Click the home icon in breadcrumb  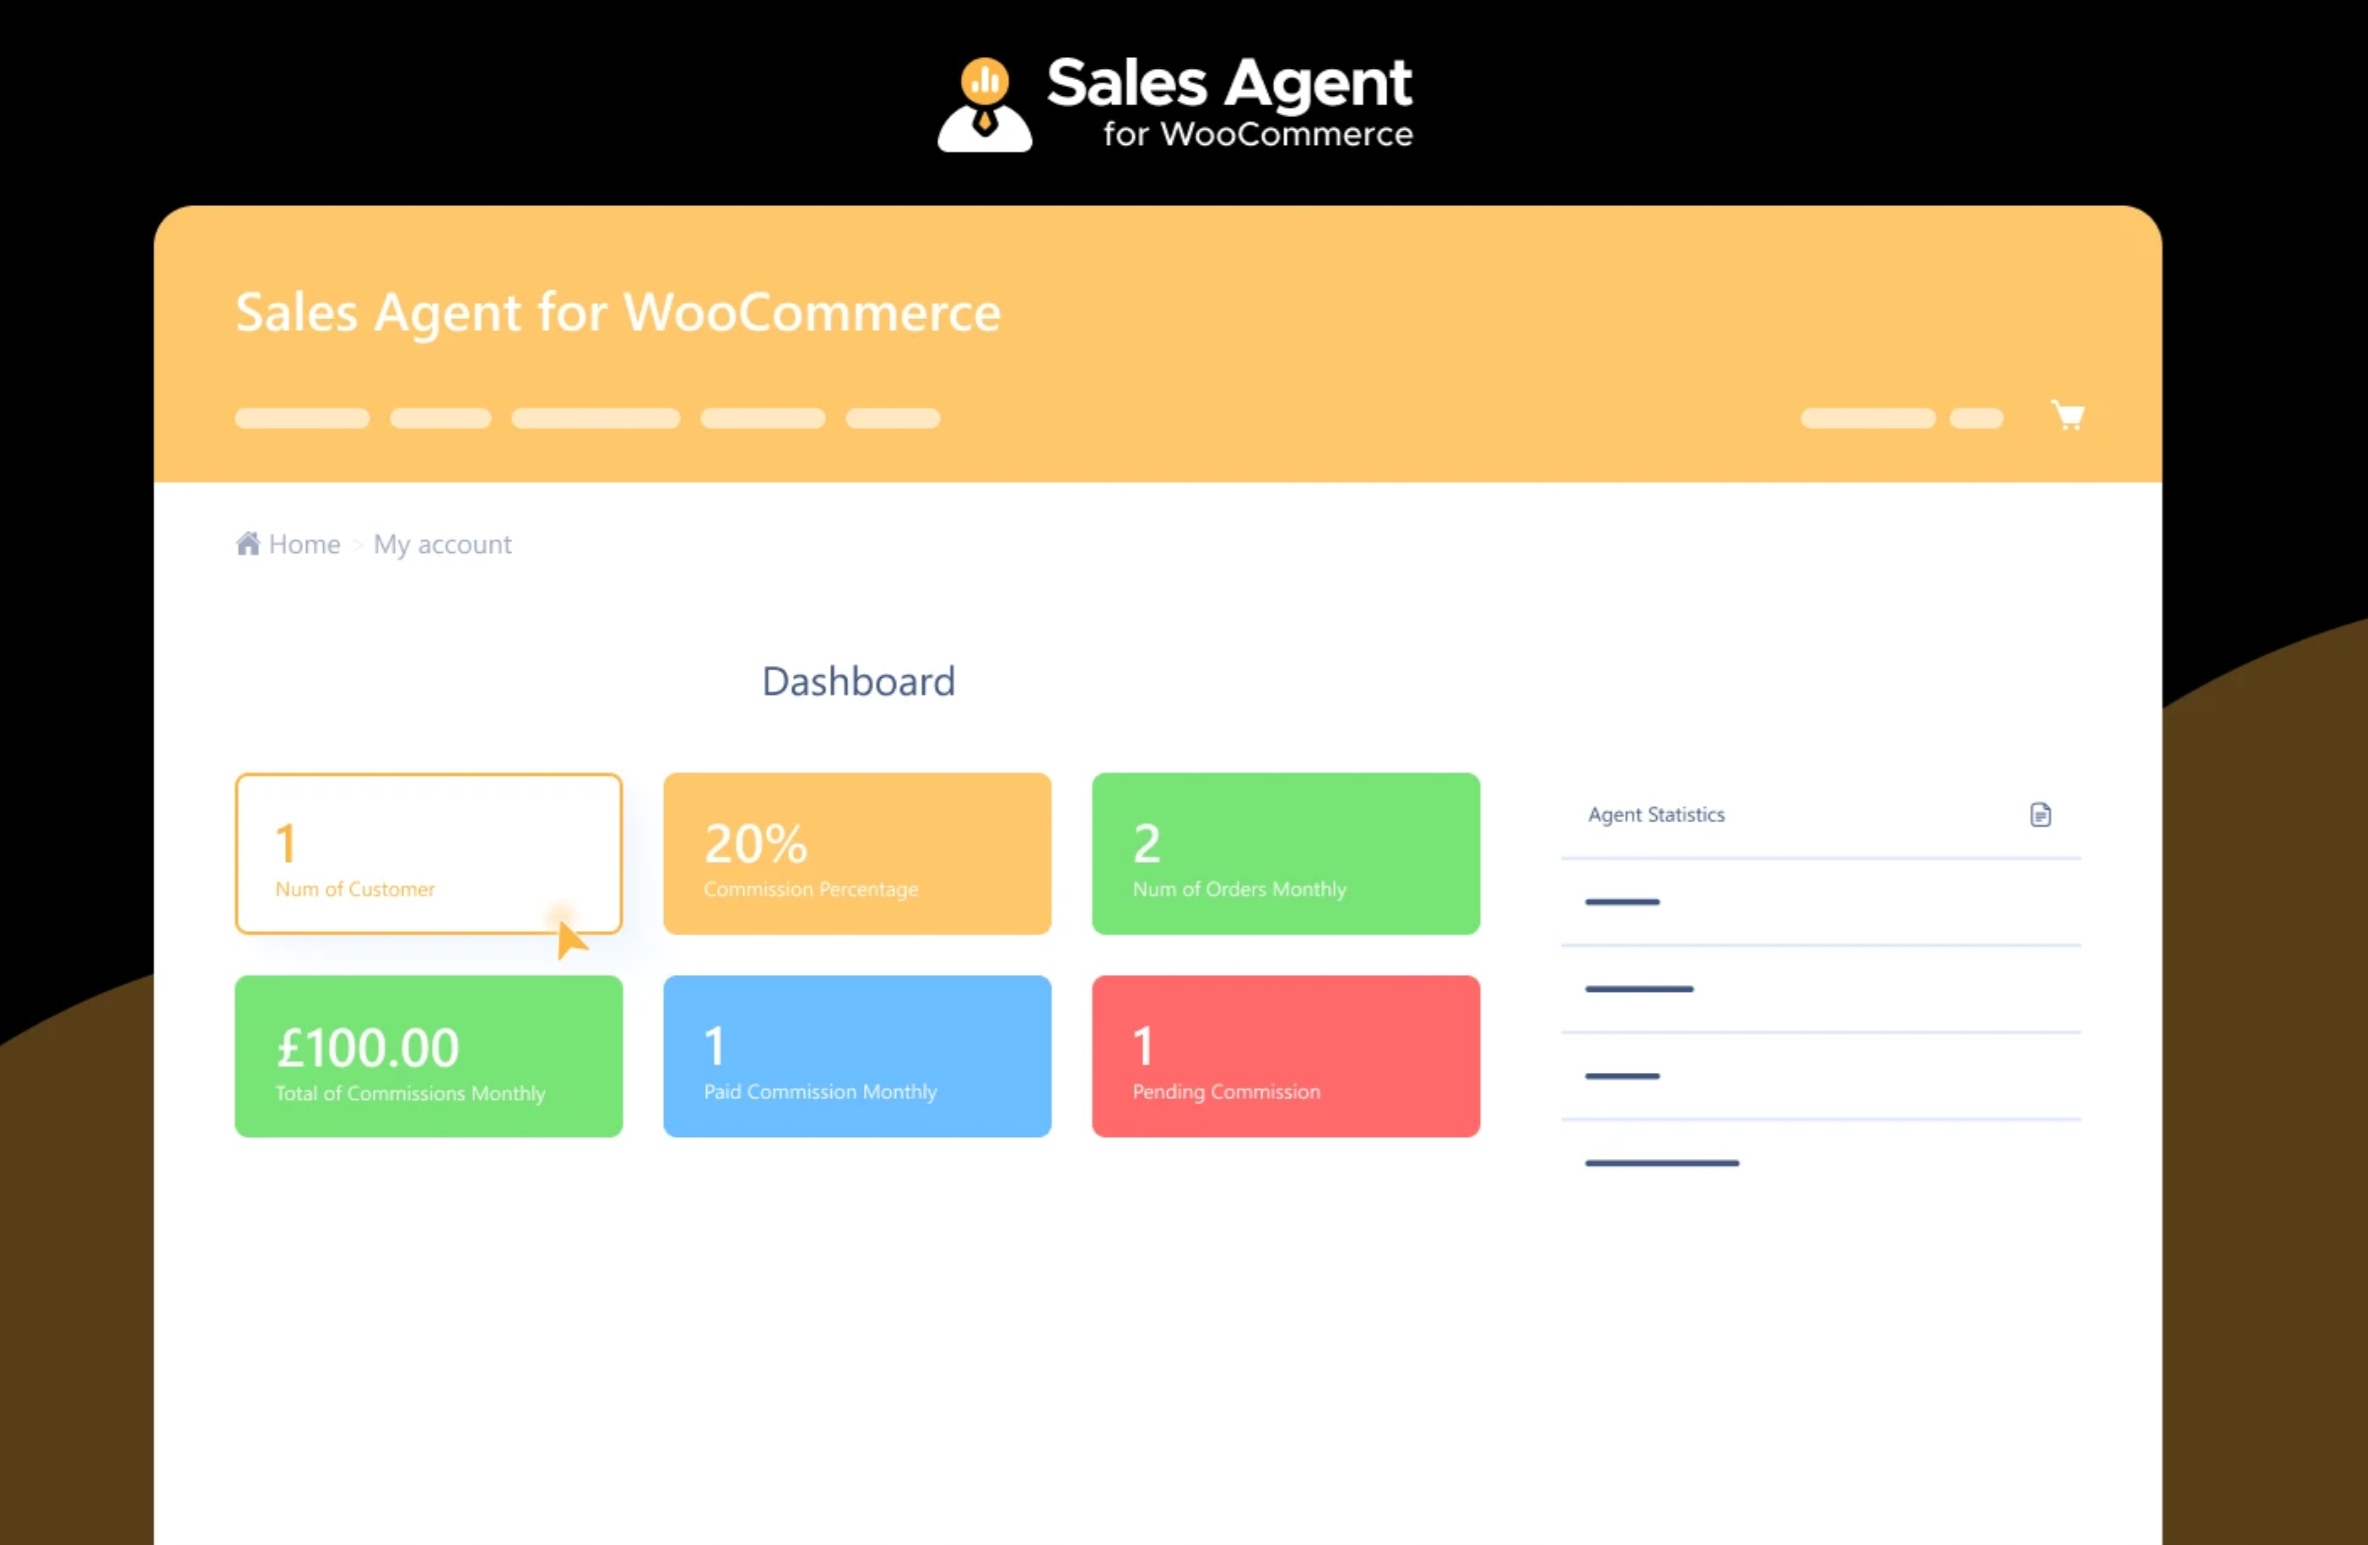(x=247, y=543)
